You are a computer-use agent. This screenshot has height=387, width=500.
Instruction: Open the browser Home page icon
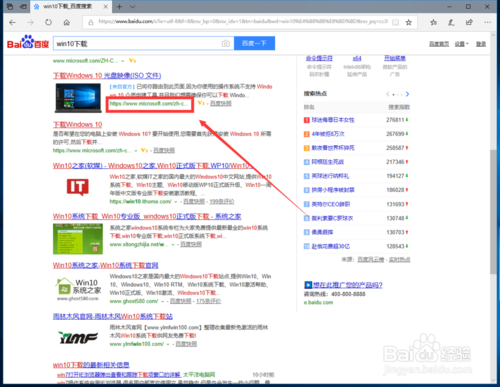[x=67, y=22]
